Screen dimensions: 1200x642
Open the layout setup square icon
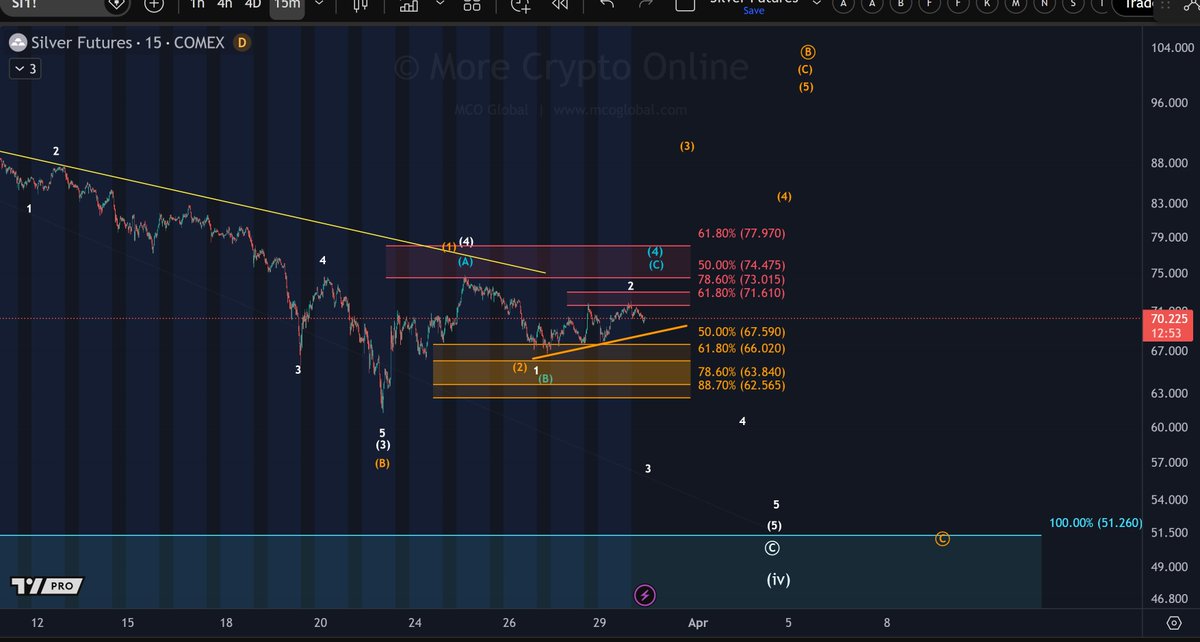pos(684,4)
